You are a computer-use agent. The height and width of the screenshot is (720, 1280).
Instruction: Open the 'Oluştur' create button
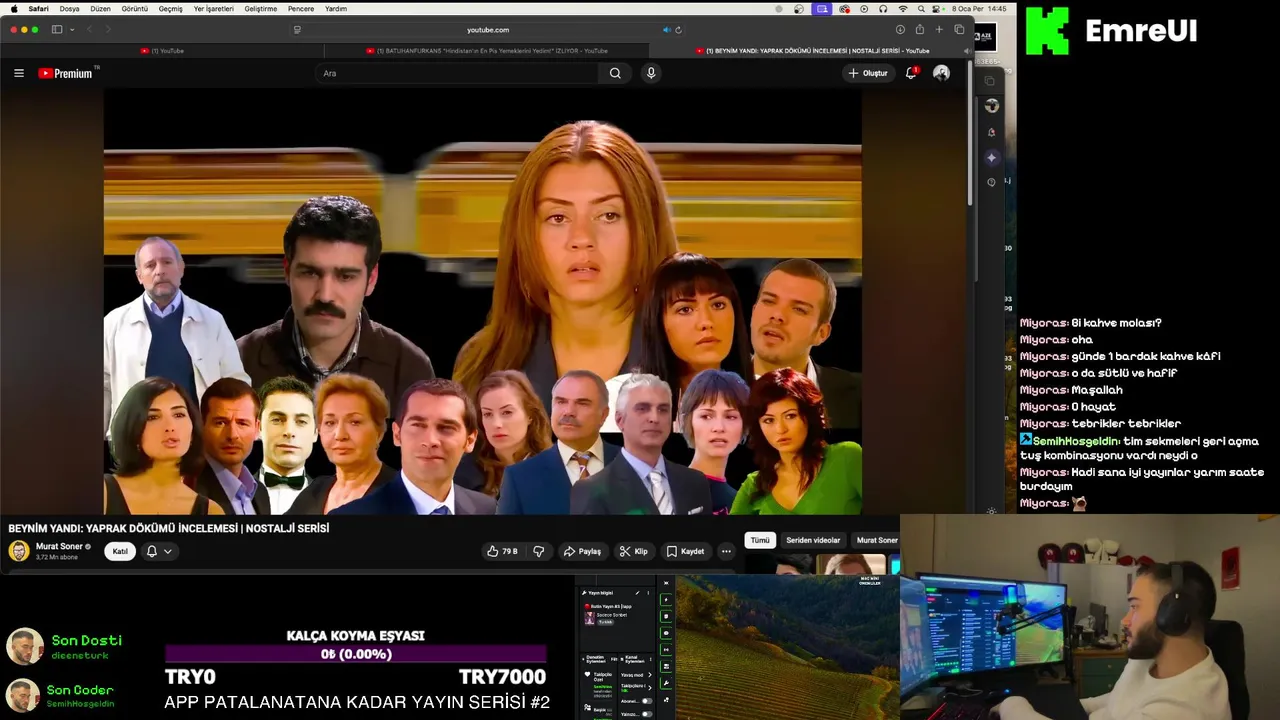click(x=867, y=73)
